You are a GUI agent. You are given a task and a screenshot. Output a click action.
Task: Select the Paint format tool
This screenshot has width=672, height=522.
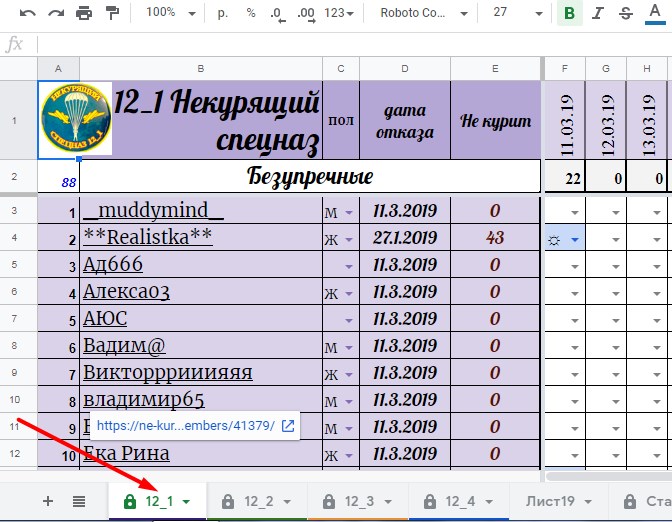click(x=112, y=14)
